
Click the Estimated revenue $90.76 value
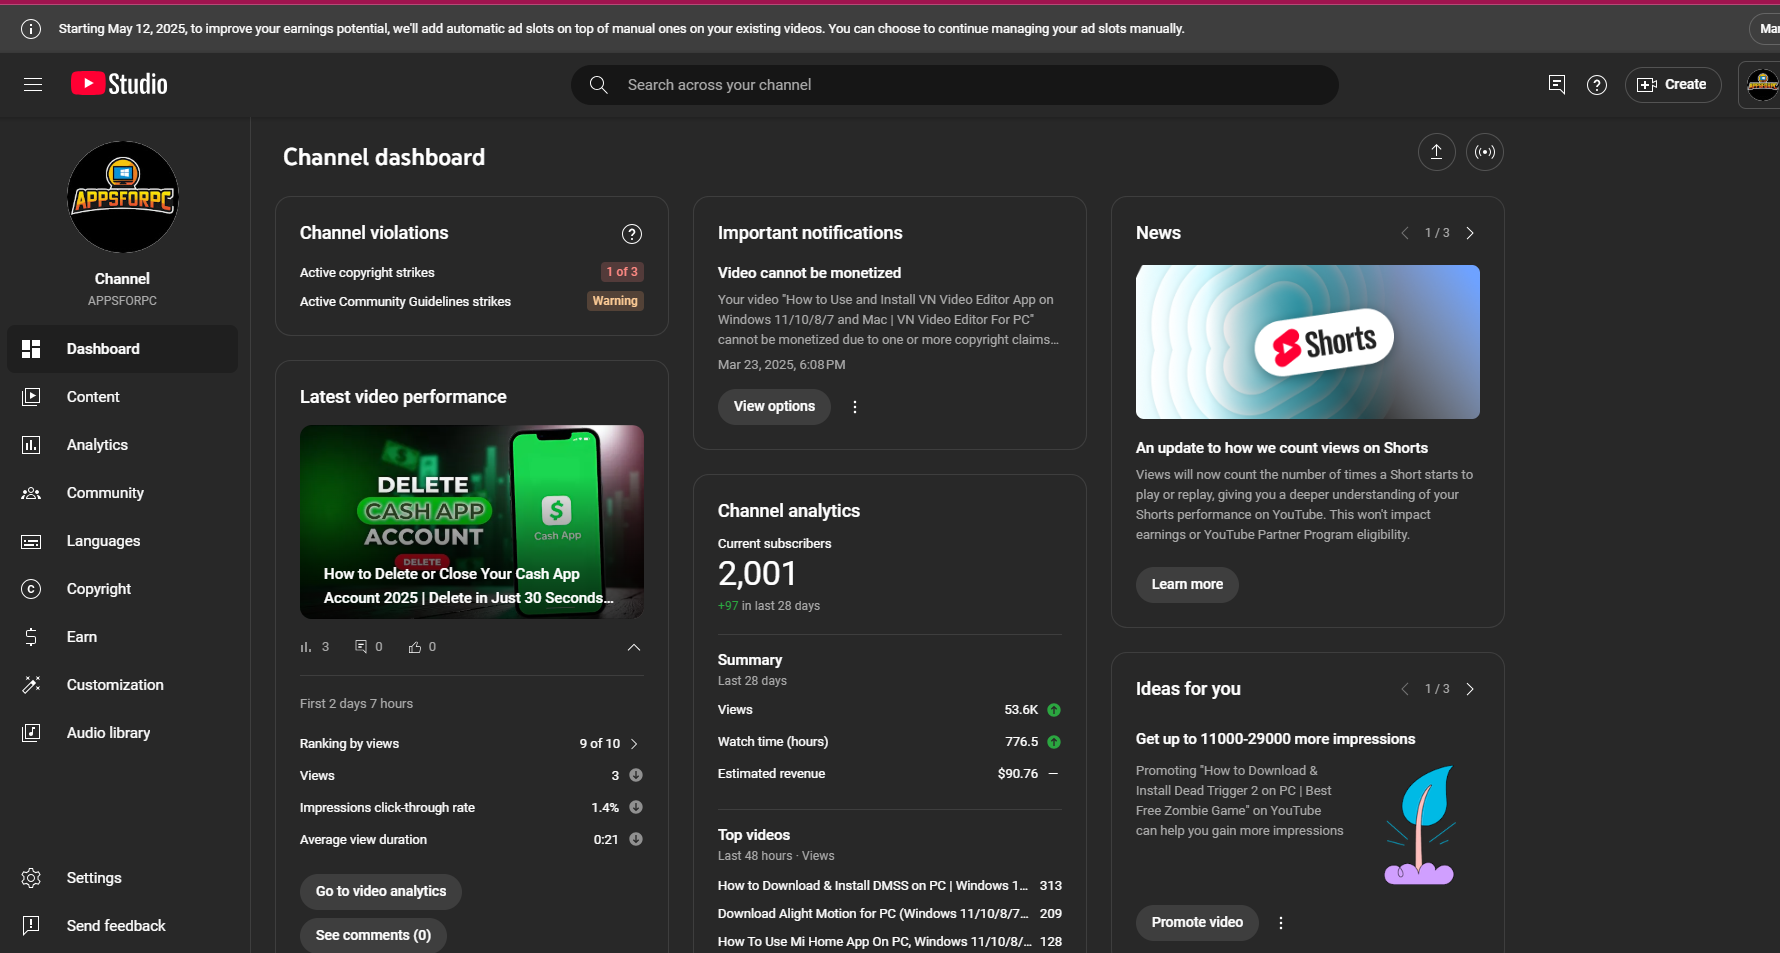1018,774
